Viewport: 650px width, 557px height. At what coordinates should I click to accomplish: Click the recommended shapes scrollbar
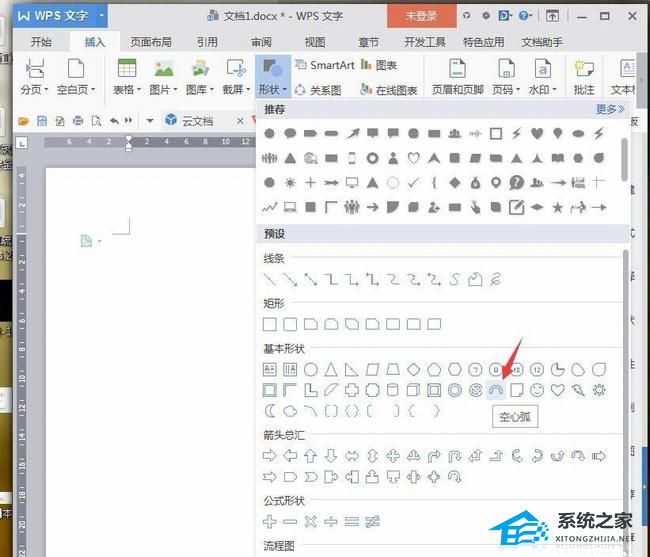click(x=624, y=160)
